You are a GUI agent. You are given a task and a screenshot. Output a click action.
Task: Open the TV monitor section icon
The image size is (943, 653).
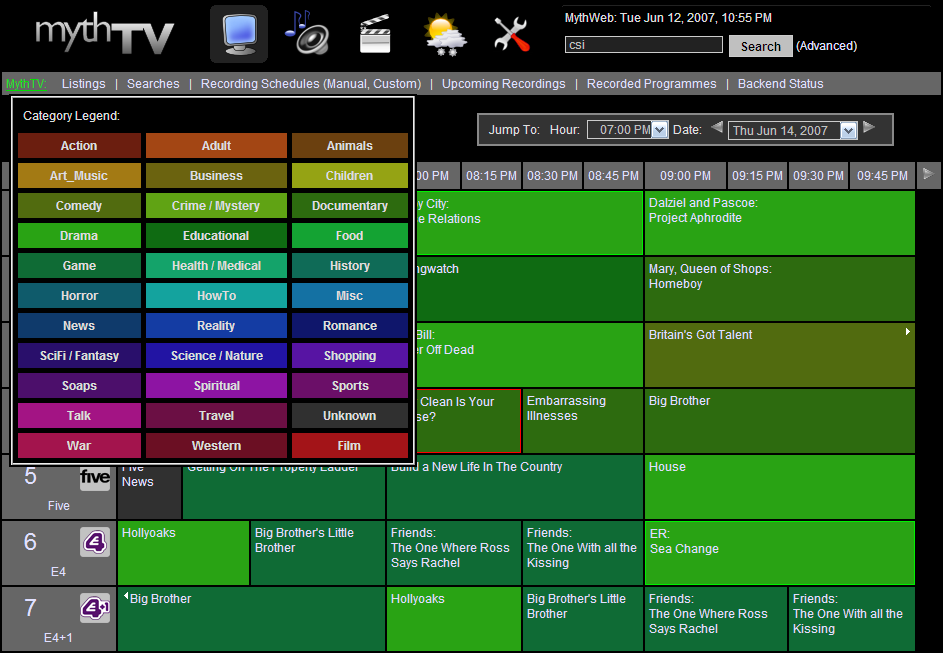point(239,34)
